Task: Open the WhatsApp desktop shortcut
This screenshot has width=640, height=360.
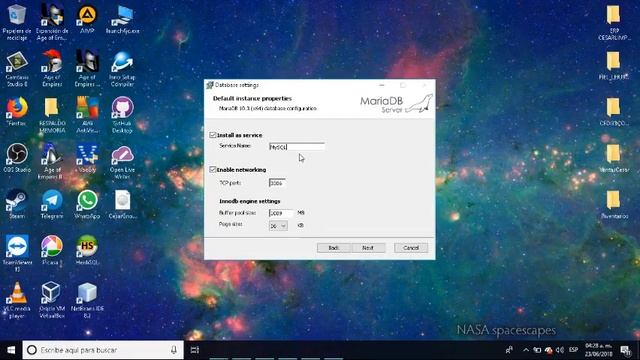Action: (87, 204)
